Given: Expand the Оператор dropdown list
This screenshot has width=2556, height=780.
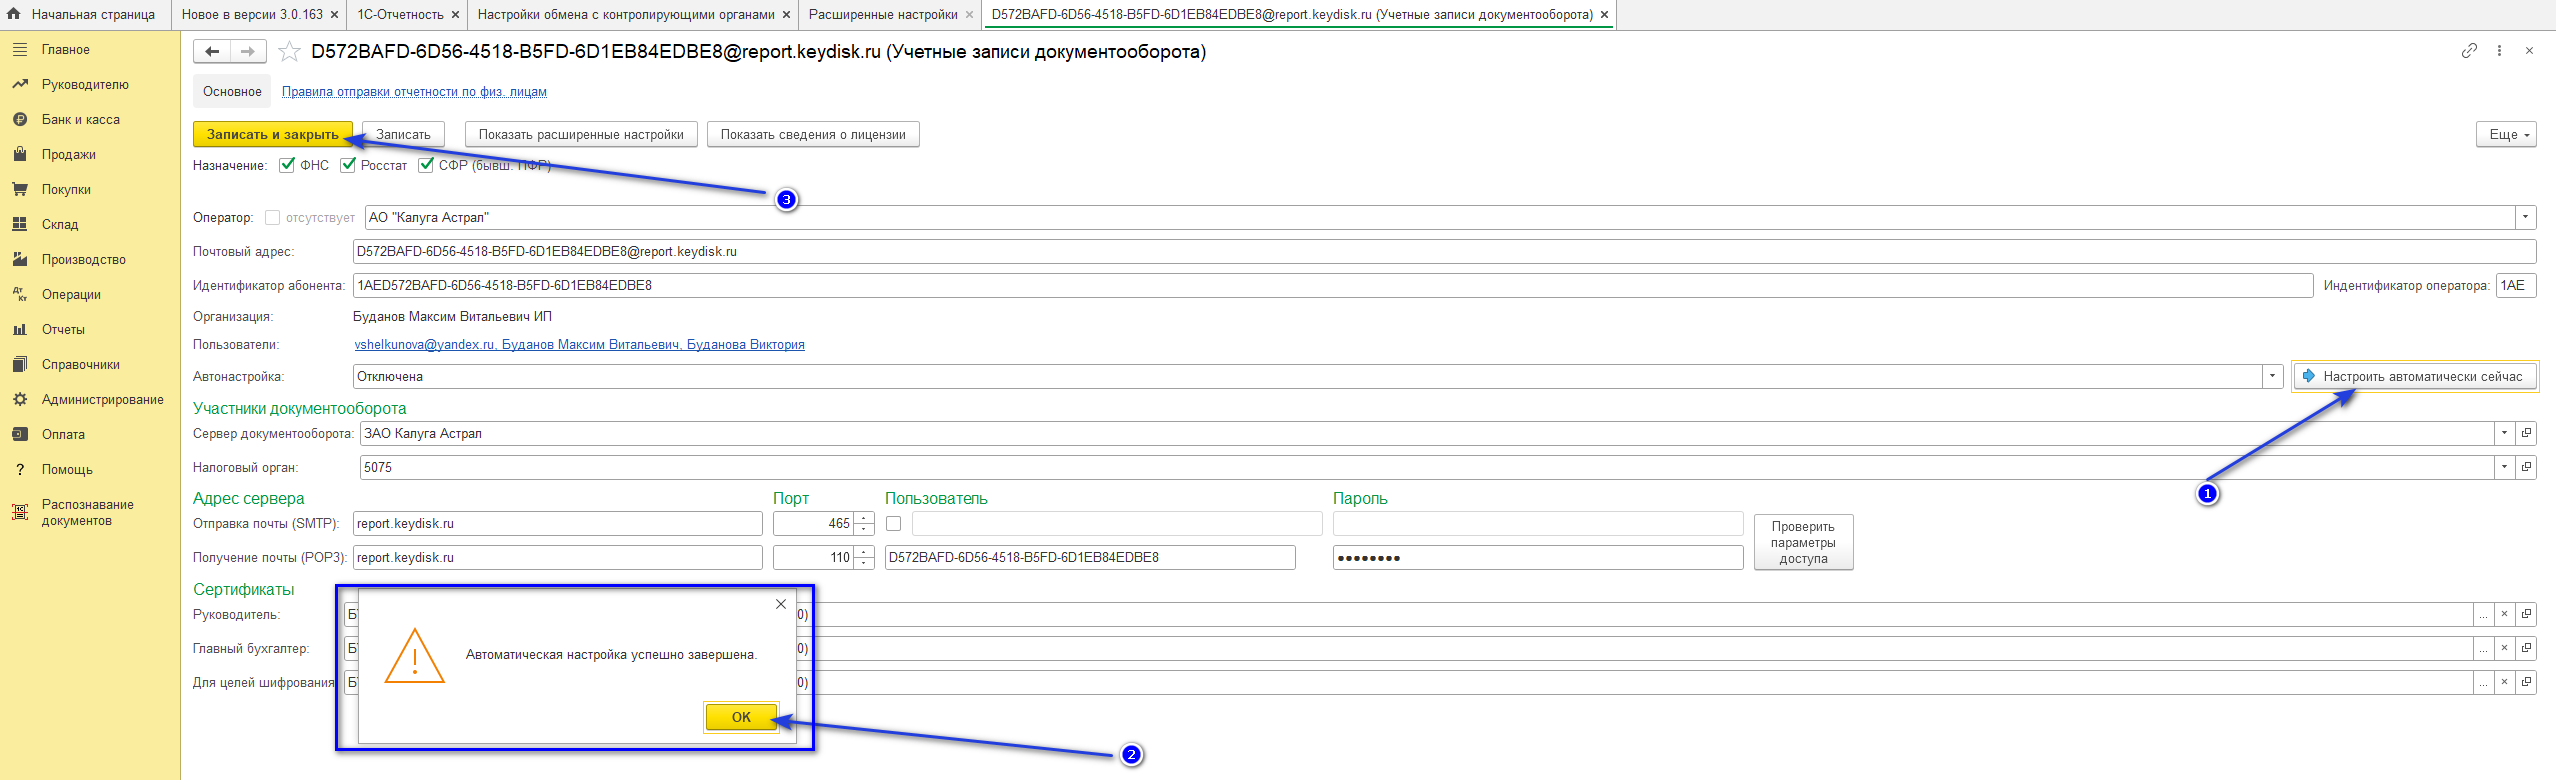Looking at the screenshot, I should [2525, 218].
